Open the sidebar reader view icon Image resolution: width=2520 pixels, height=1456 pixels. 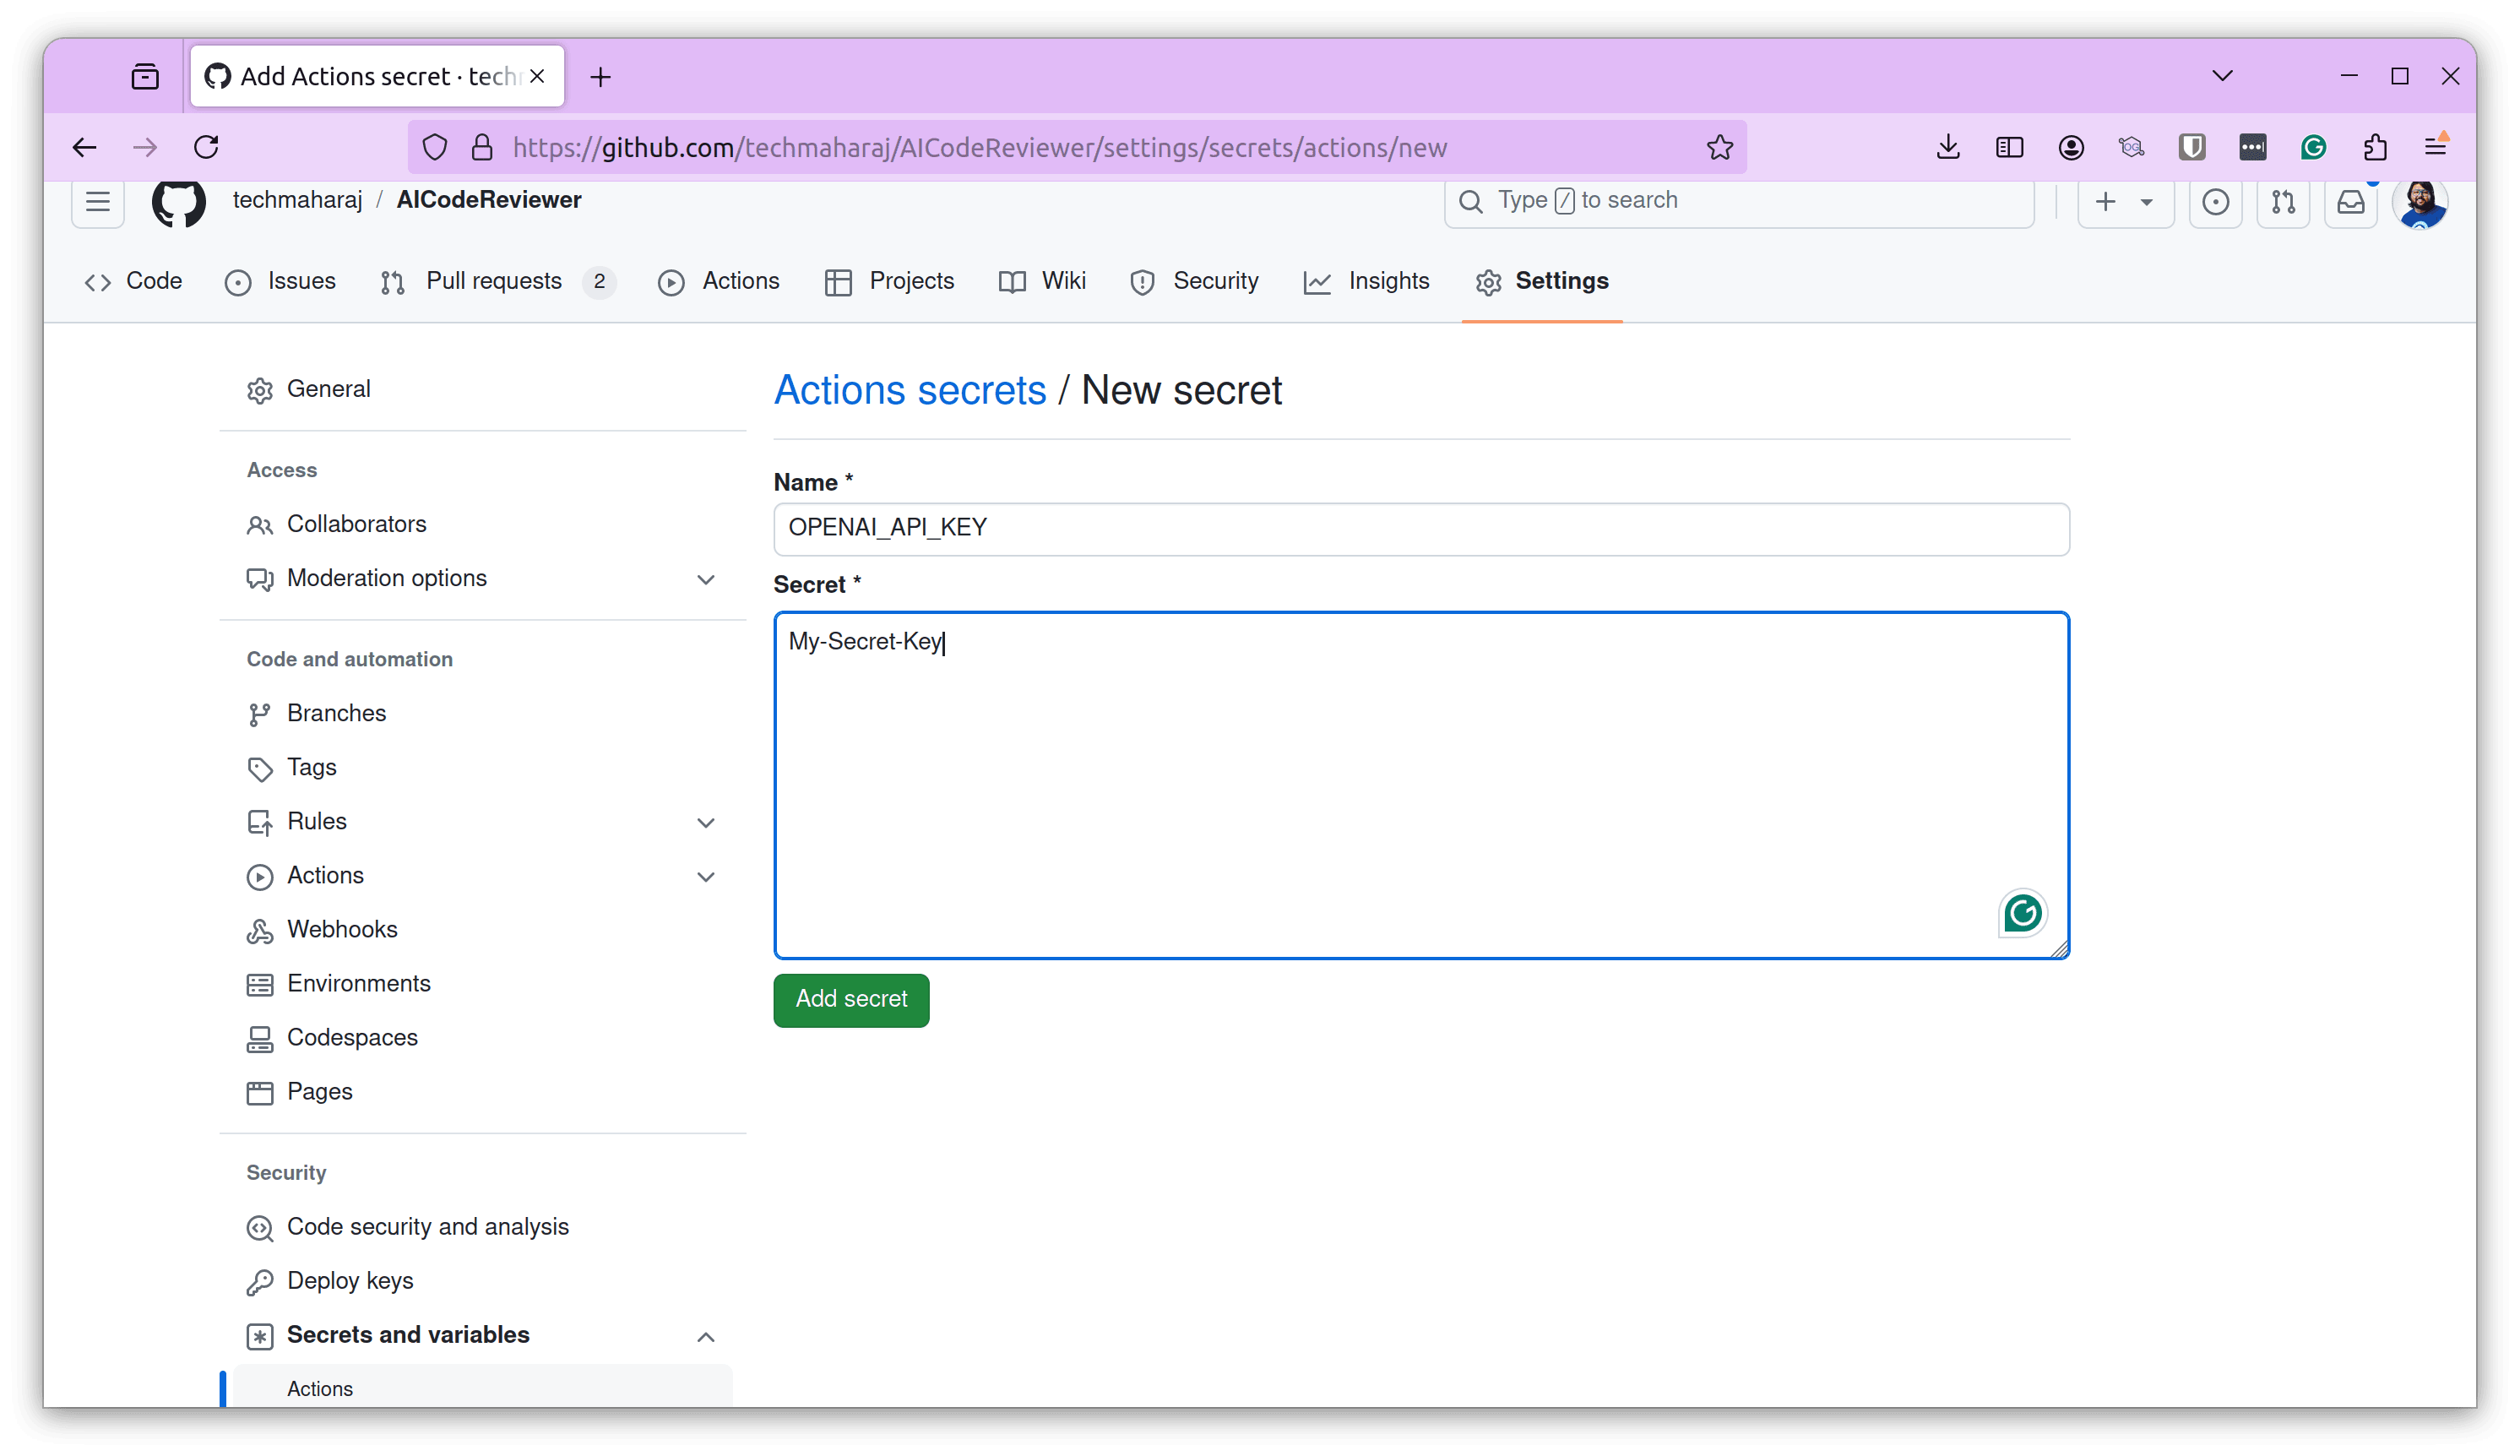tap(2009, 147)
